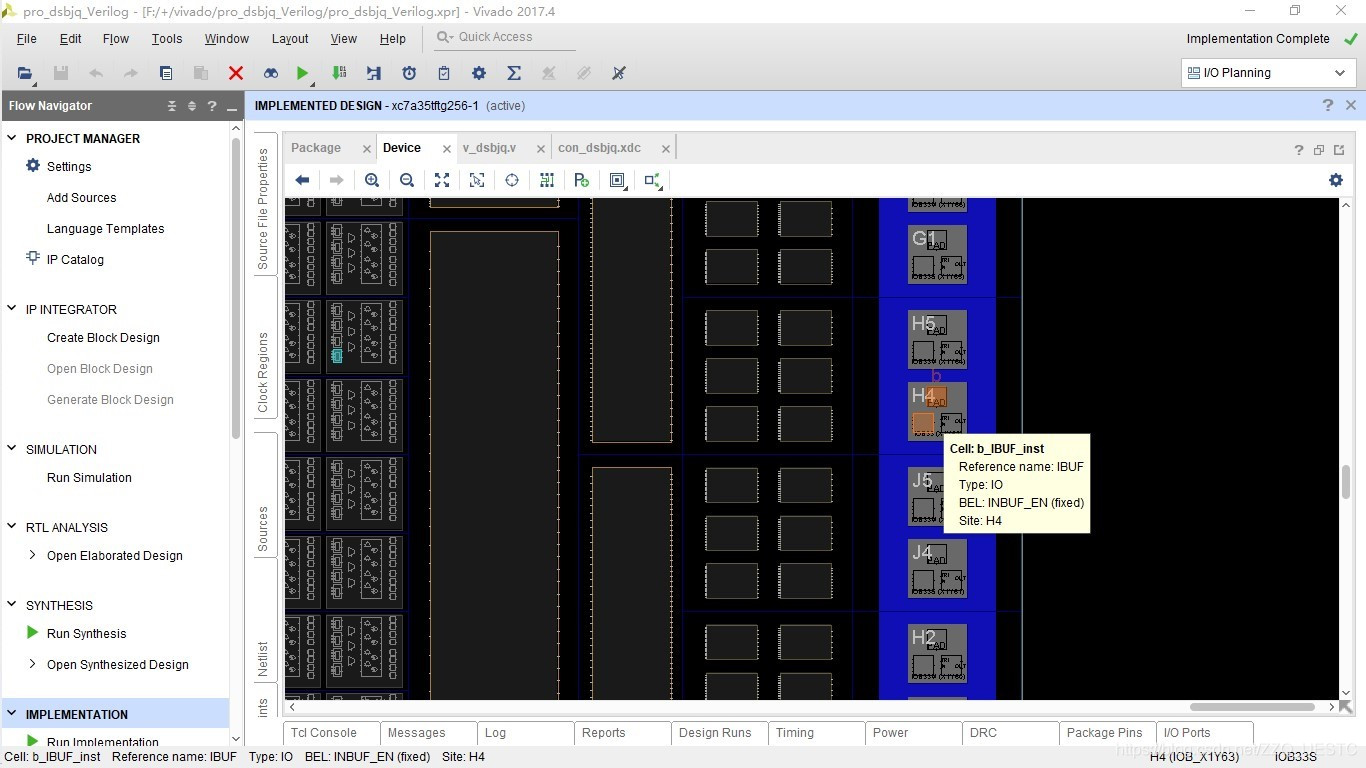
Task: Click the red X delete icon
Action: click(236, 73)
